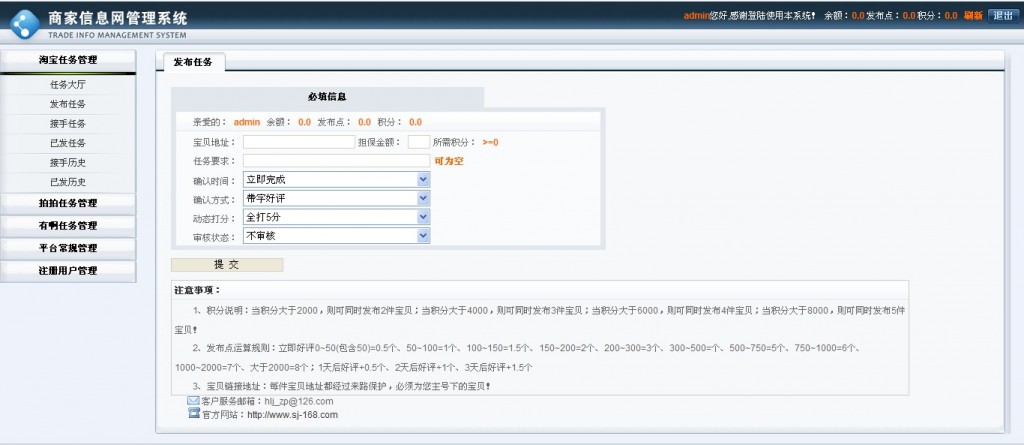Image resolution: width=1024 pixels, height=445 pixels.
Task: Click the orange 可为空 hint text
Action: (x=449, y=161)
